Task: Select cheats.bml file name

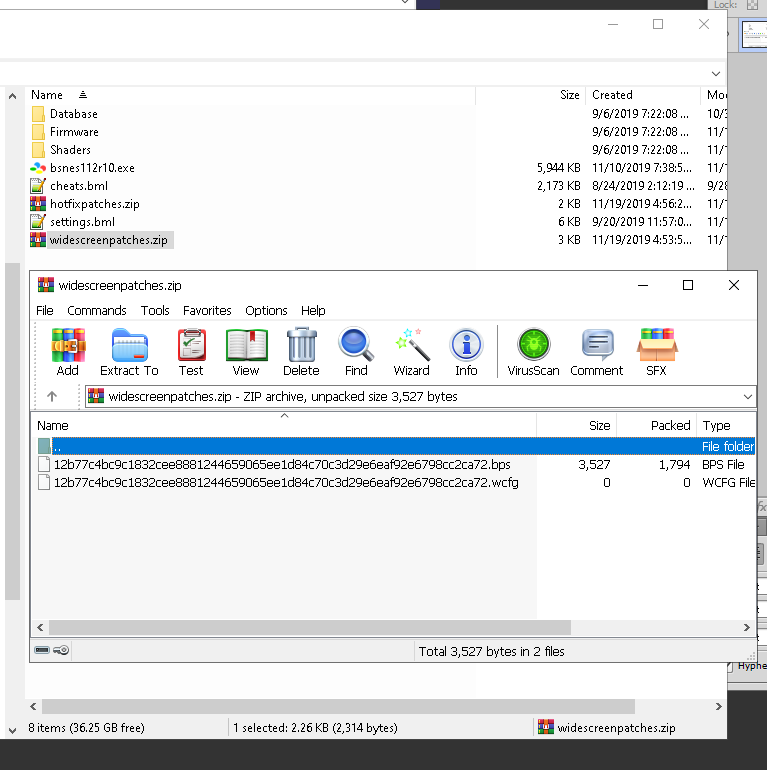Action: click(x=79, y=186)
